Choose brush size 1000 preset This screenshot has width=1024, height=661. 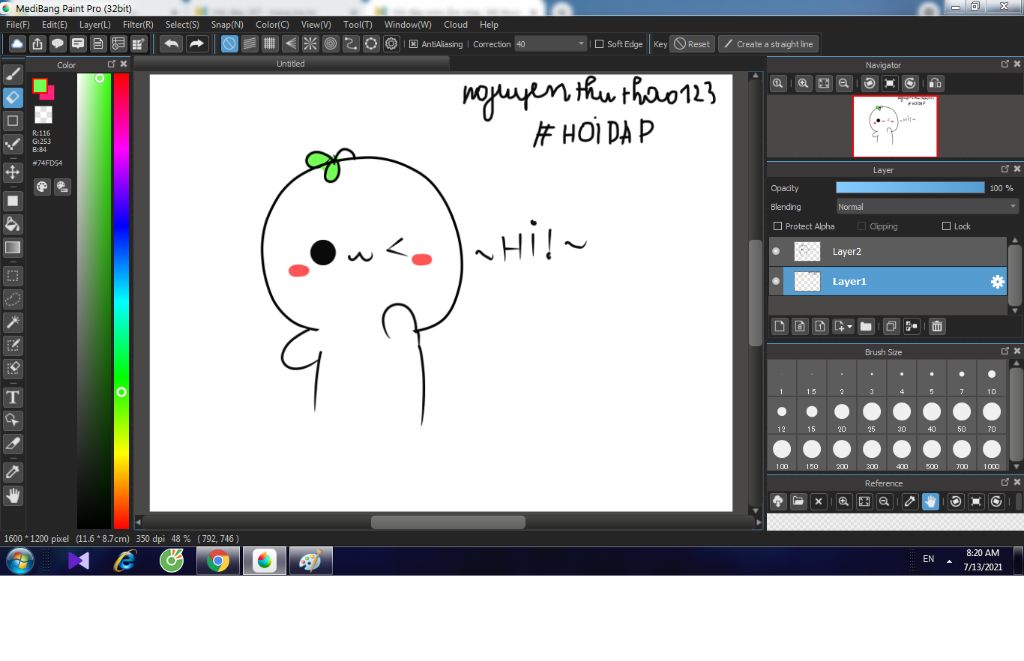pos(991,453)
